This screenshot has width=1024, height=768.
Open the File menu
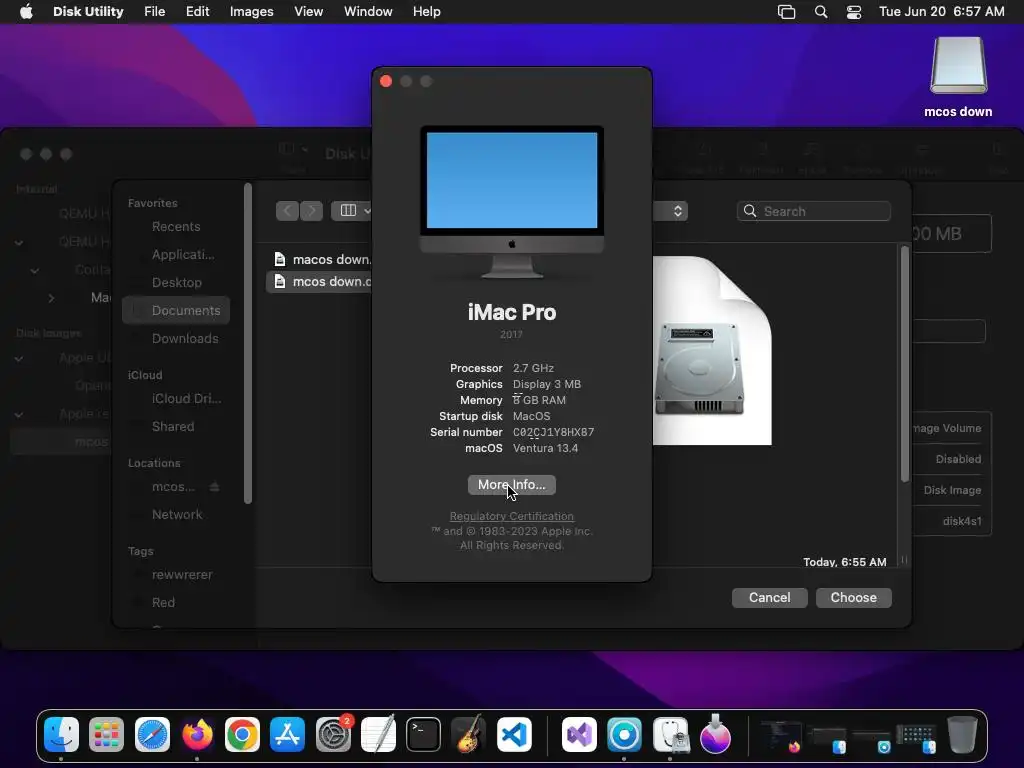pyautogui.click(x=154, y=12)
